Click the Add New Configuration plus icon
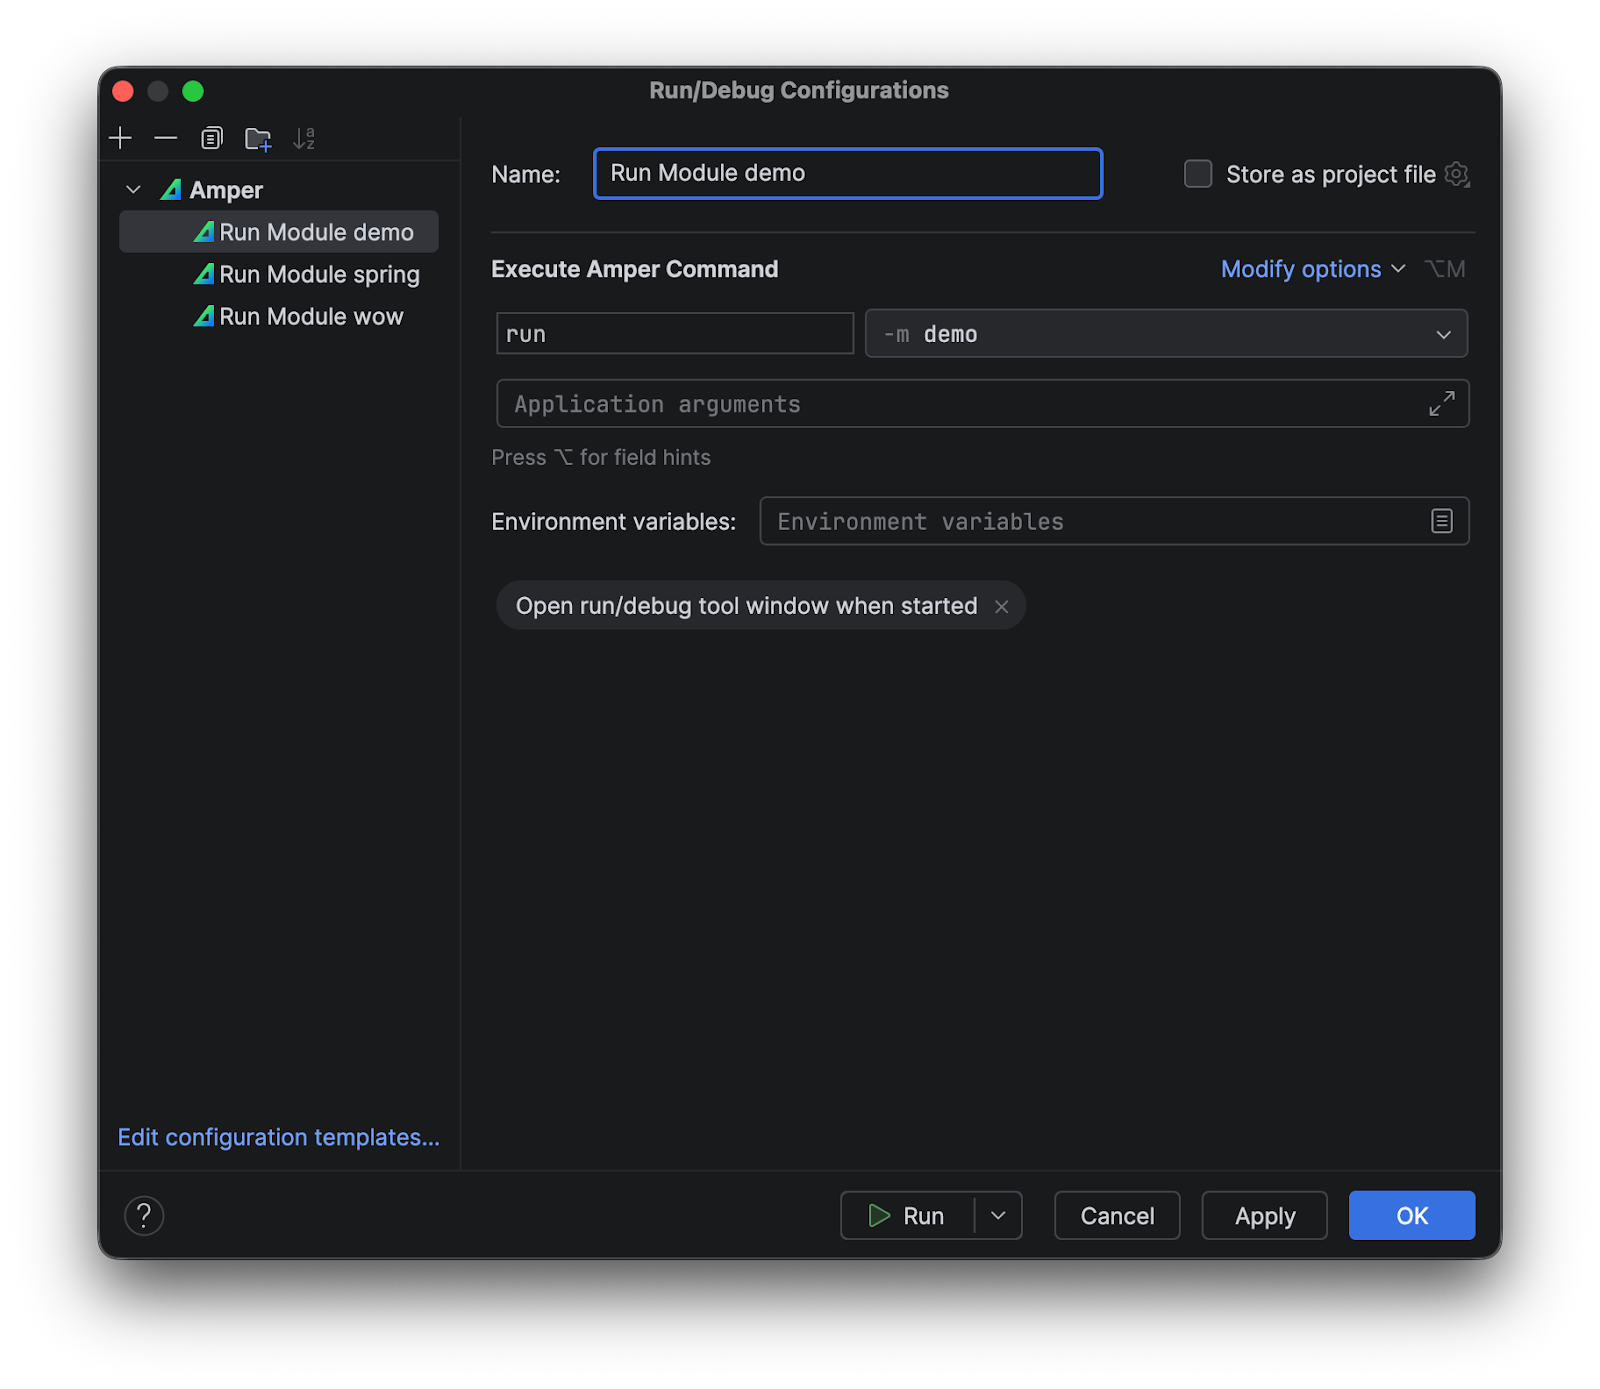Viewport: 1600px width, 1389px height. tap(120, 138)
